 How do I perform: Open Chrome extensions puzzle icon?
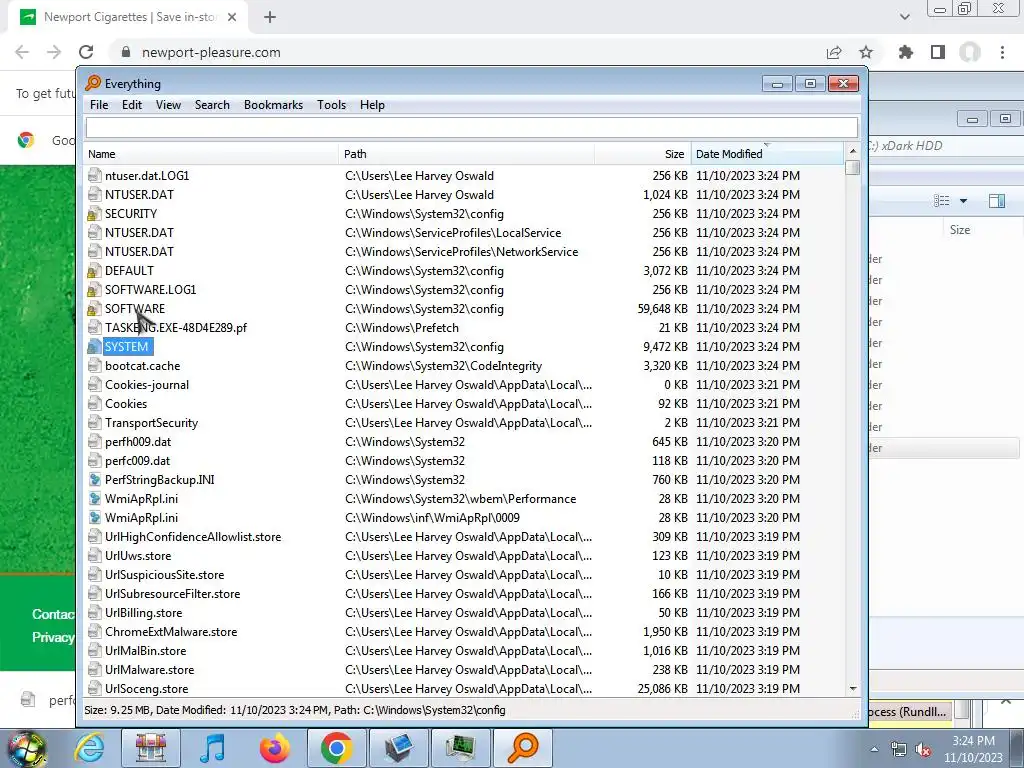coord(906,52)
